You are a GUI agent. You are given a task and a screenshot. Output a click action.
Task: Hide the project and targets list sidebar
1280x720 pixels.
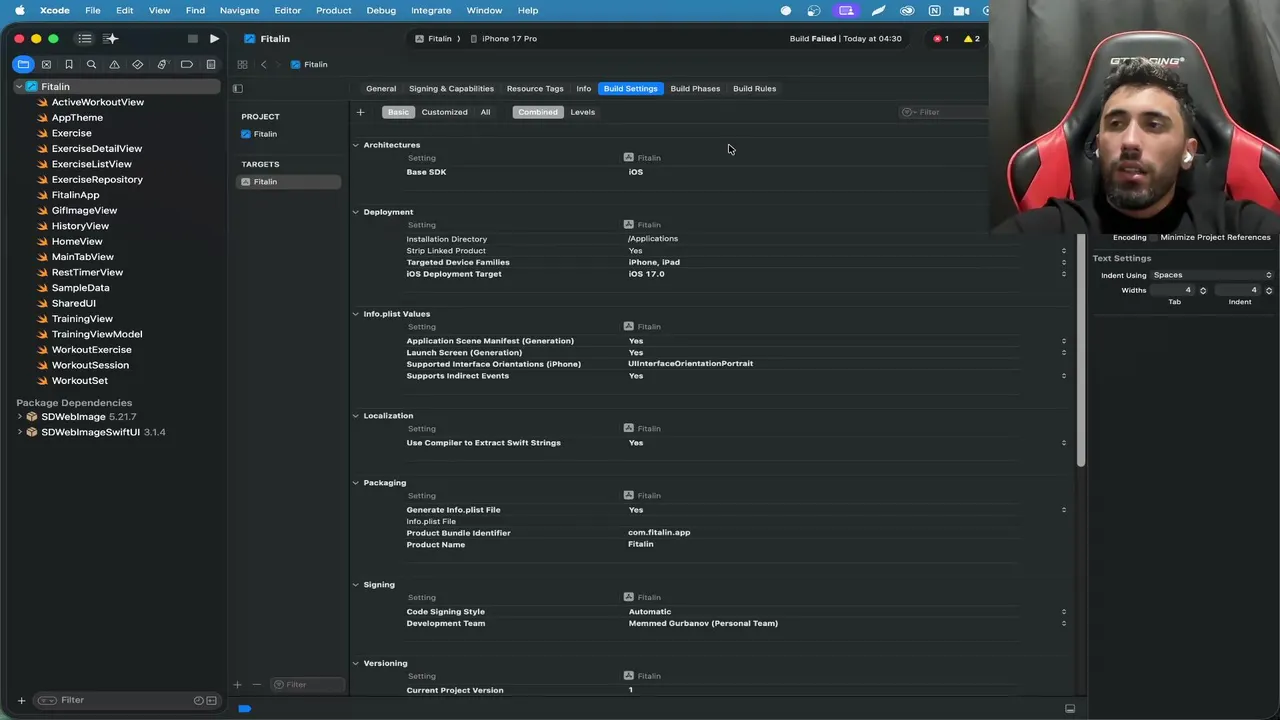tap(238, 88)
